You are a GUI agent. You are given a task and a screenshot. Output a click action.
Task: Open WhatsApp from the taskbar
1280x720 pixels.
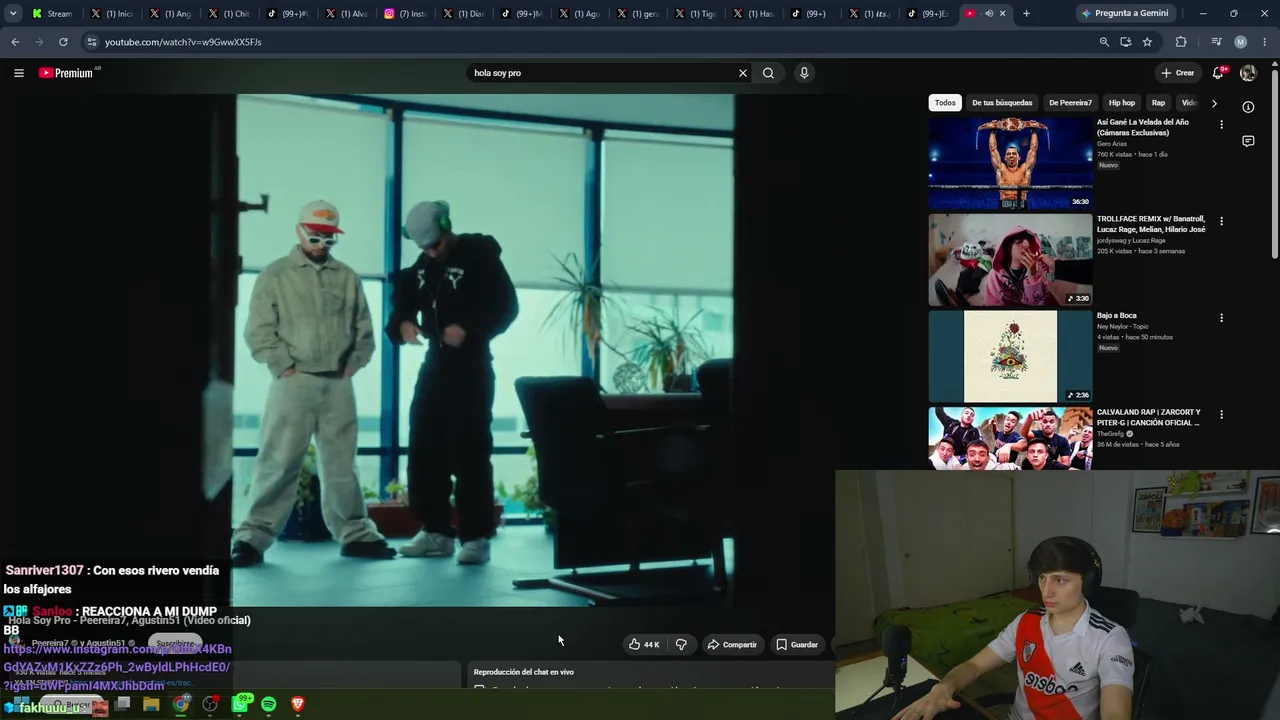tap(240, 705)
